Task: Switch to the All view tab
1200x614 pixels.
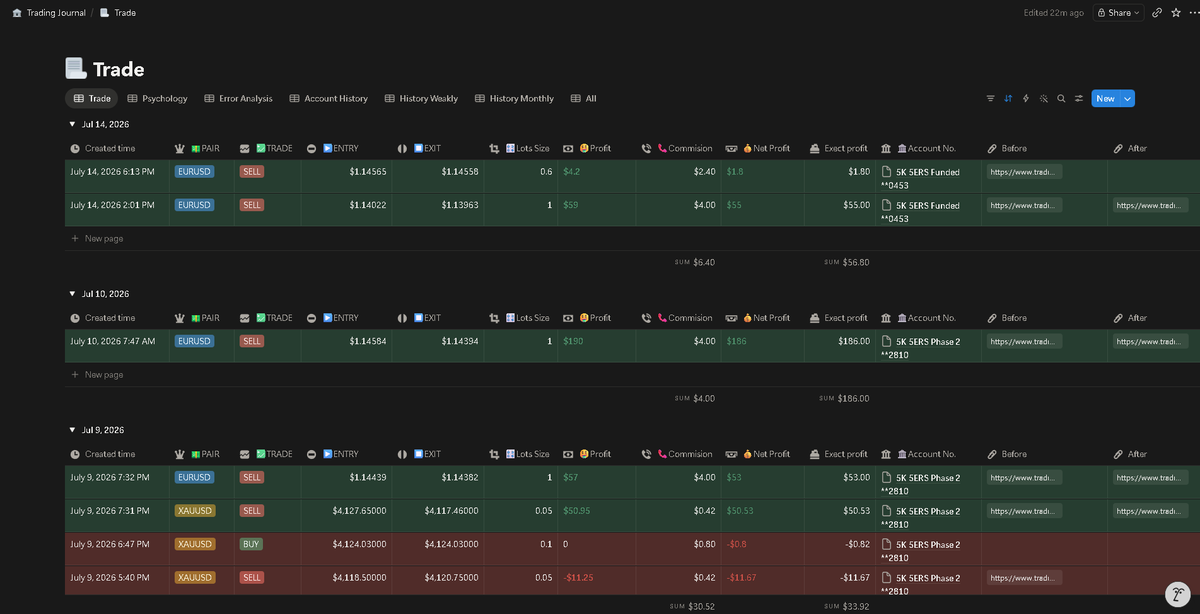Action: click(583, 99)
